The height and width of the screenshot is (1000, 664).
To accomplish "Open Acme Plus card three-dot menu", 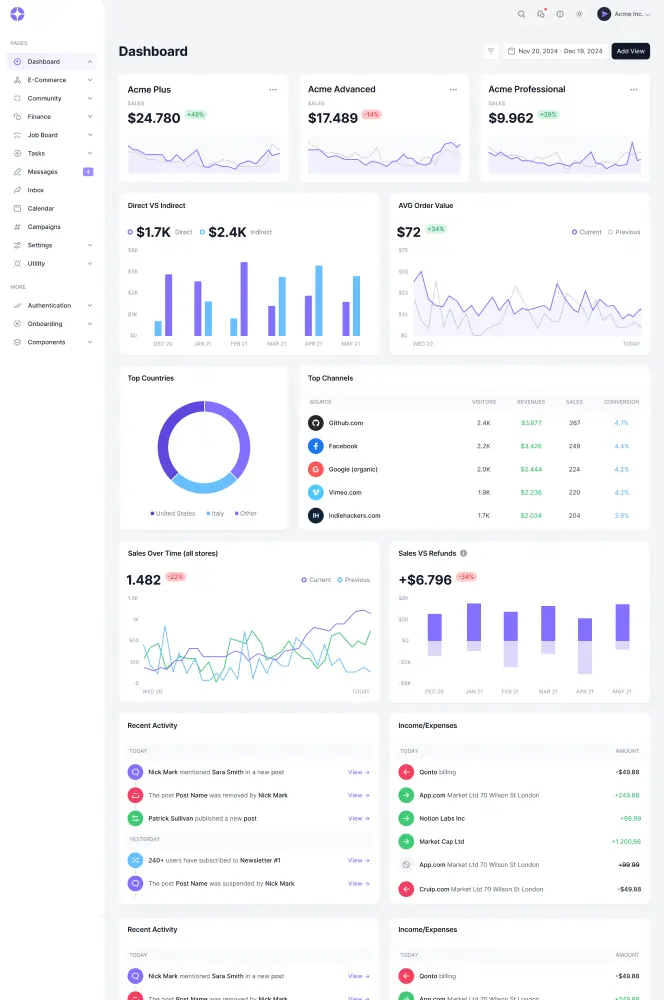I will [x=273, y=89].
